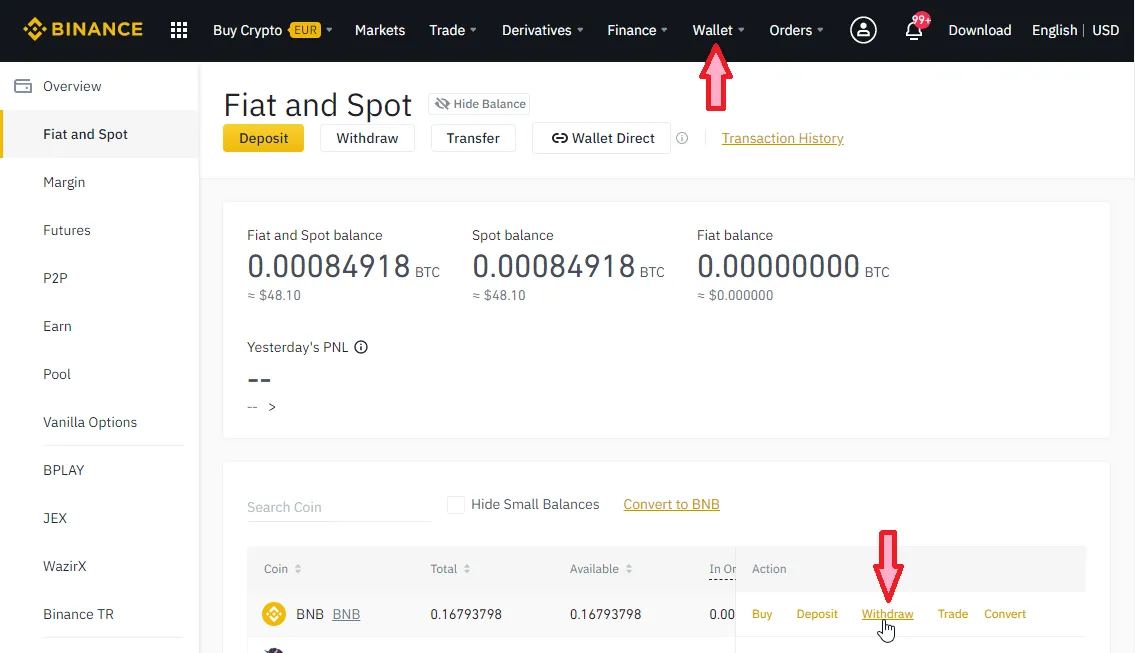Expand the Finance menu dropdown arrow
1135x653 pixels.
[664, 30]
